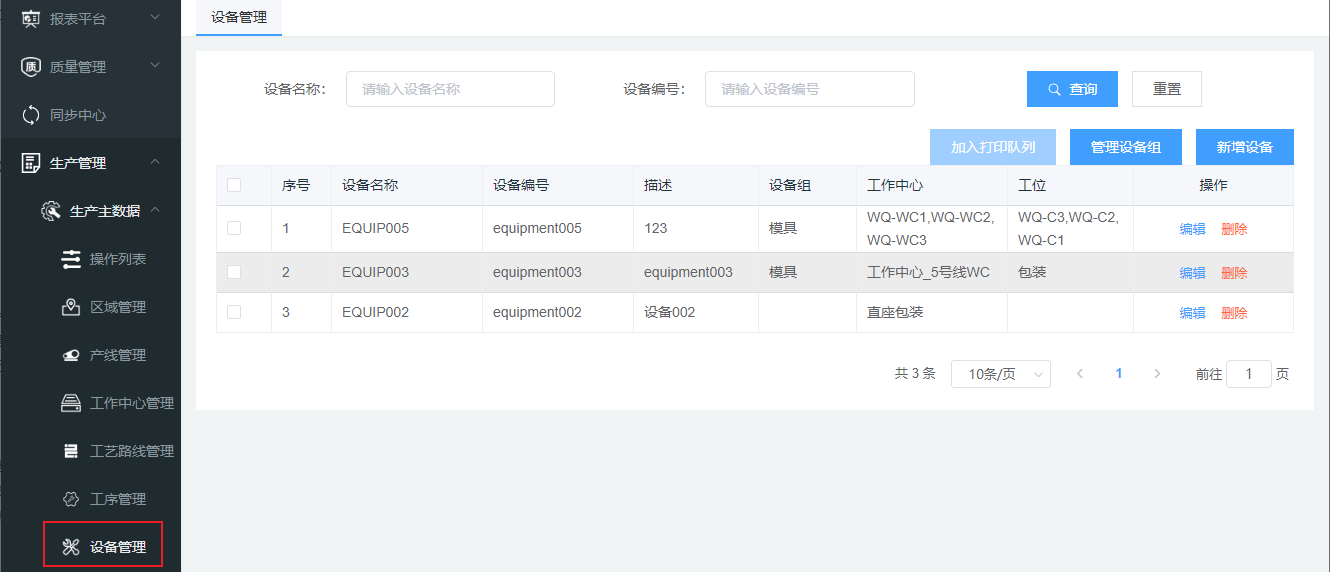Click the 工艺路线管理 sidebar icon
Screen dimensions: 1330x572
coord(71,451)
